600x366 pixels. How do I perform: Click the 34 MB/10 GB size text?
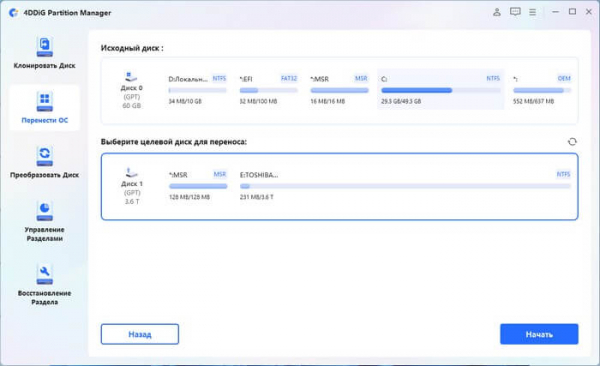click(x=185, y=101)
